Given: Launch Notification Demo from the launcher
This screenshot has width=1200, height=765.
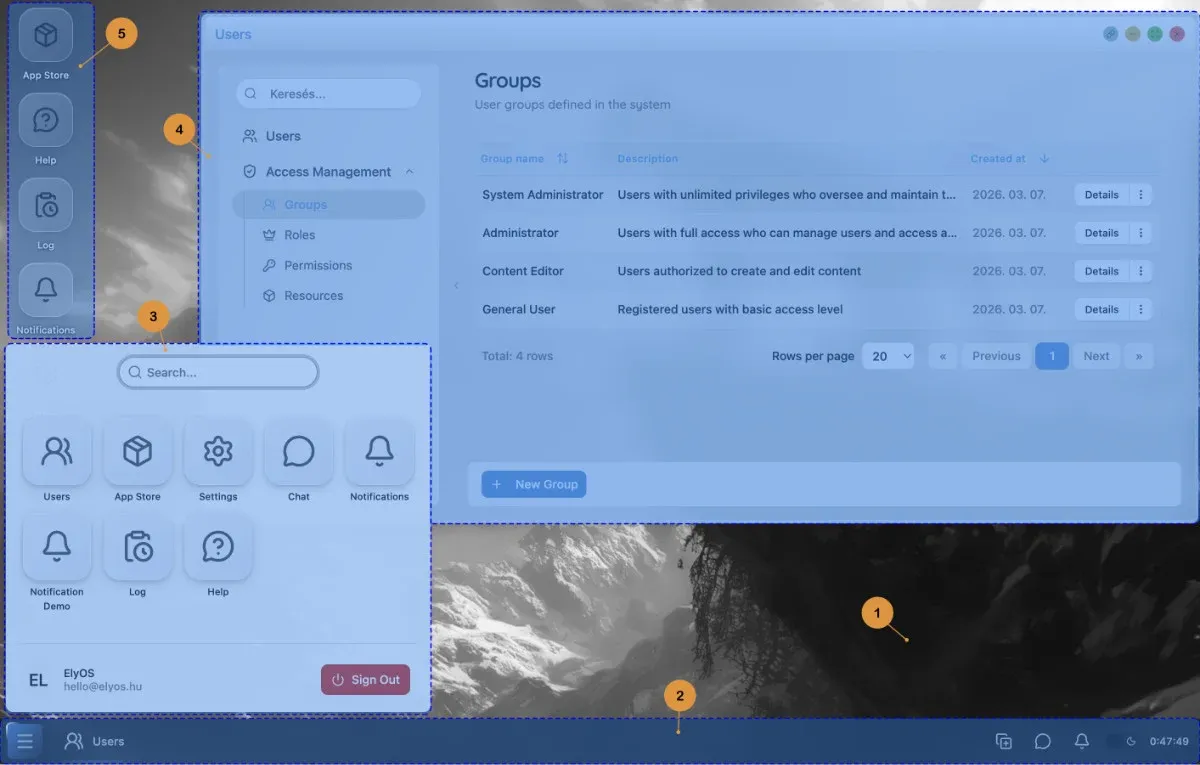Looking at the screenshot, I should pos(57,547).
